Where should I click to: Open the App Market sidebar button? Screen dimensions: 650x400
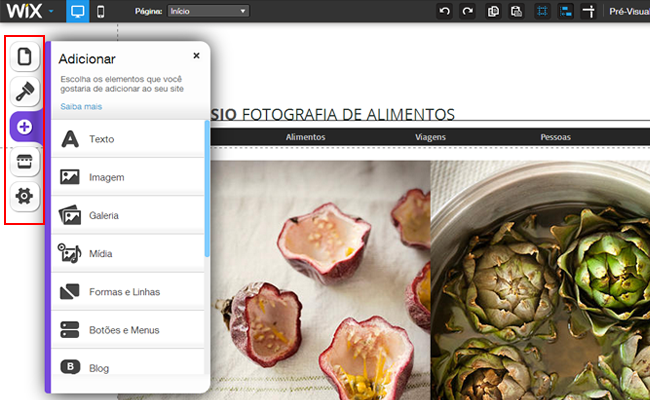24,161
